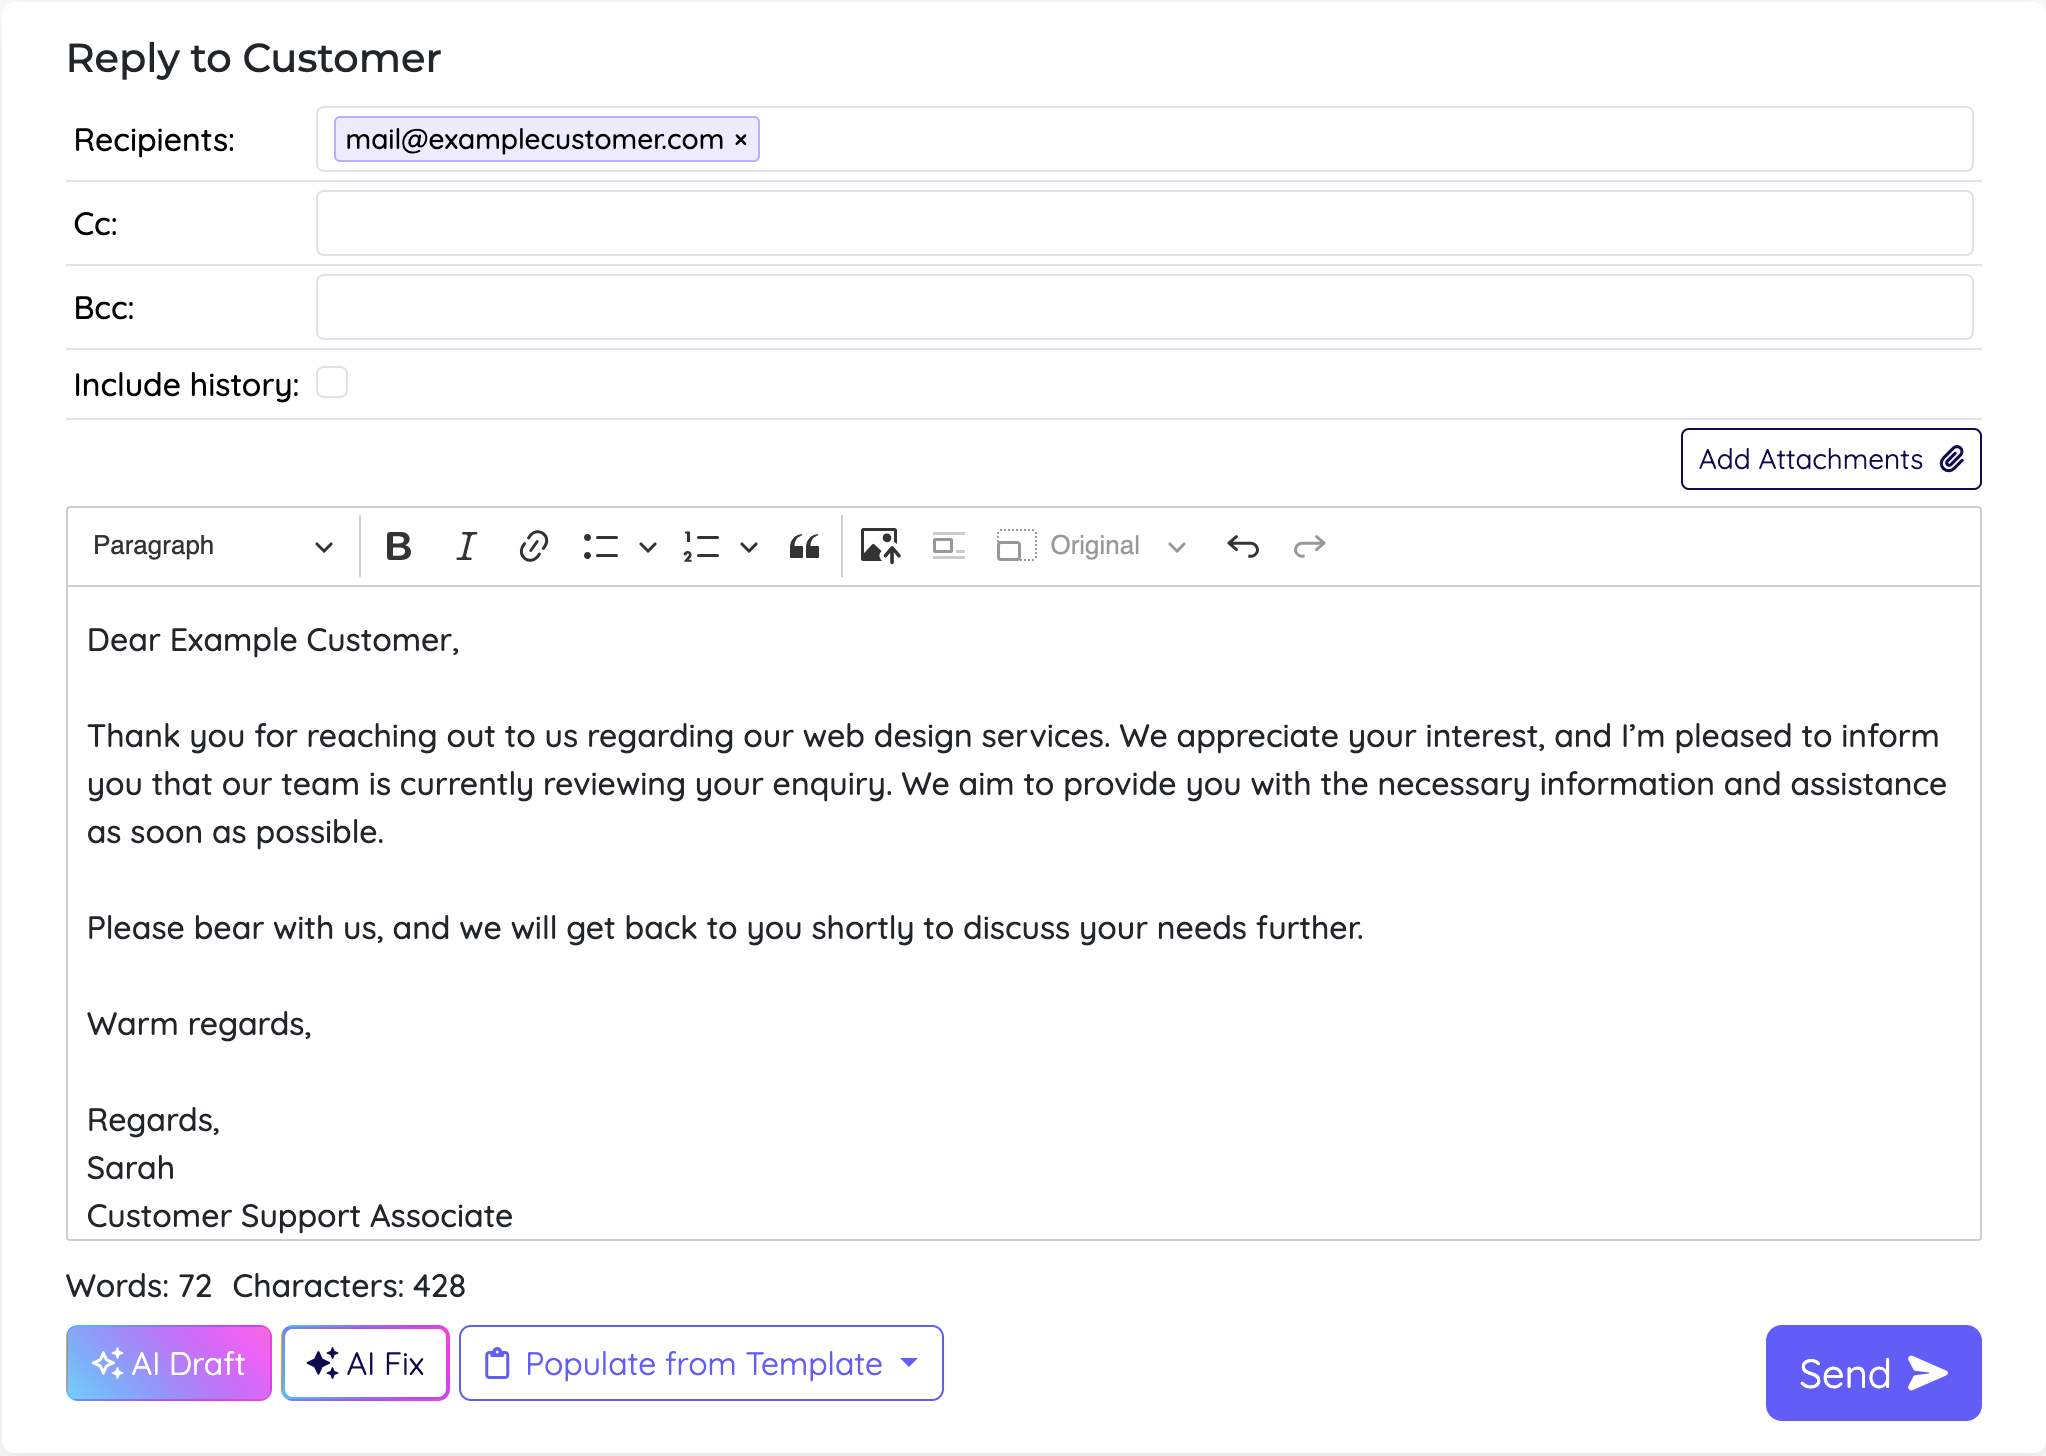Screen dimensions: 2046x1456
Task: Click the Words: 72 counter
Action: pos(139,1286)
